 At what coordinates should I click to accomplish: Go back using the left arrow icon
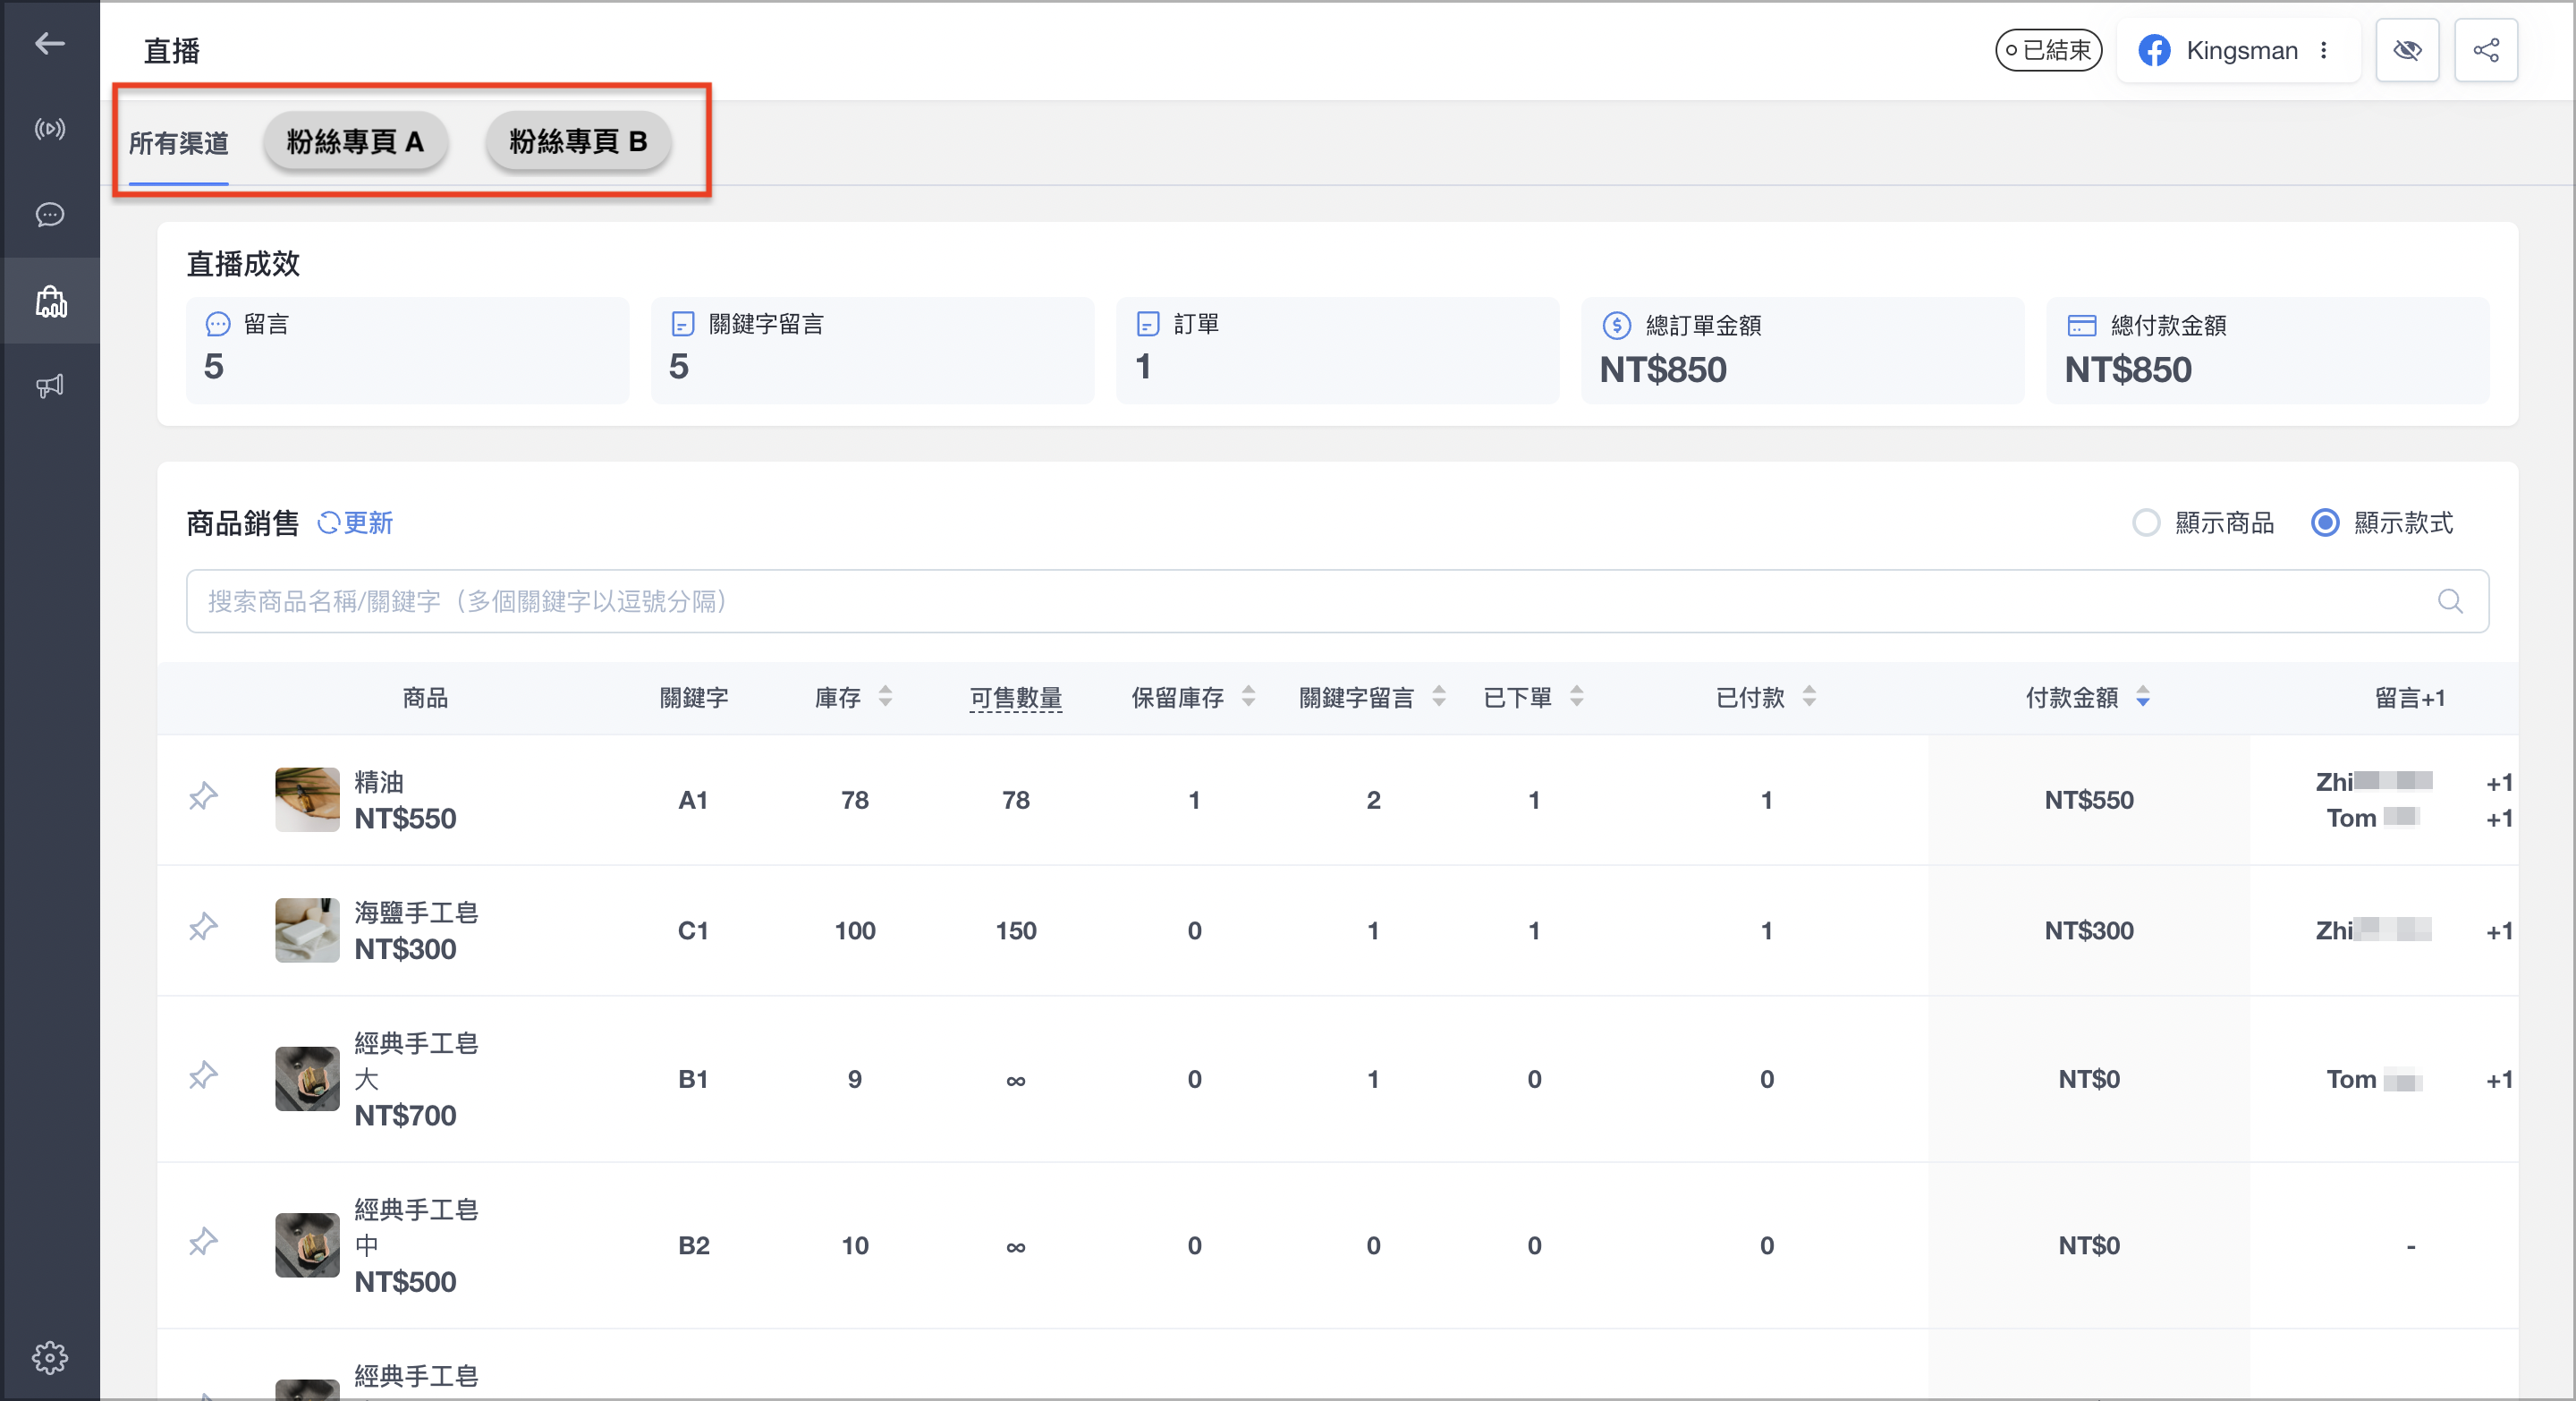[x=49, y=43]
